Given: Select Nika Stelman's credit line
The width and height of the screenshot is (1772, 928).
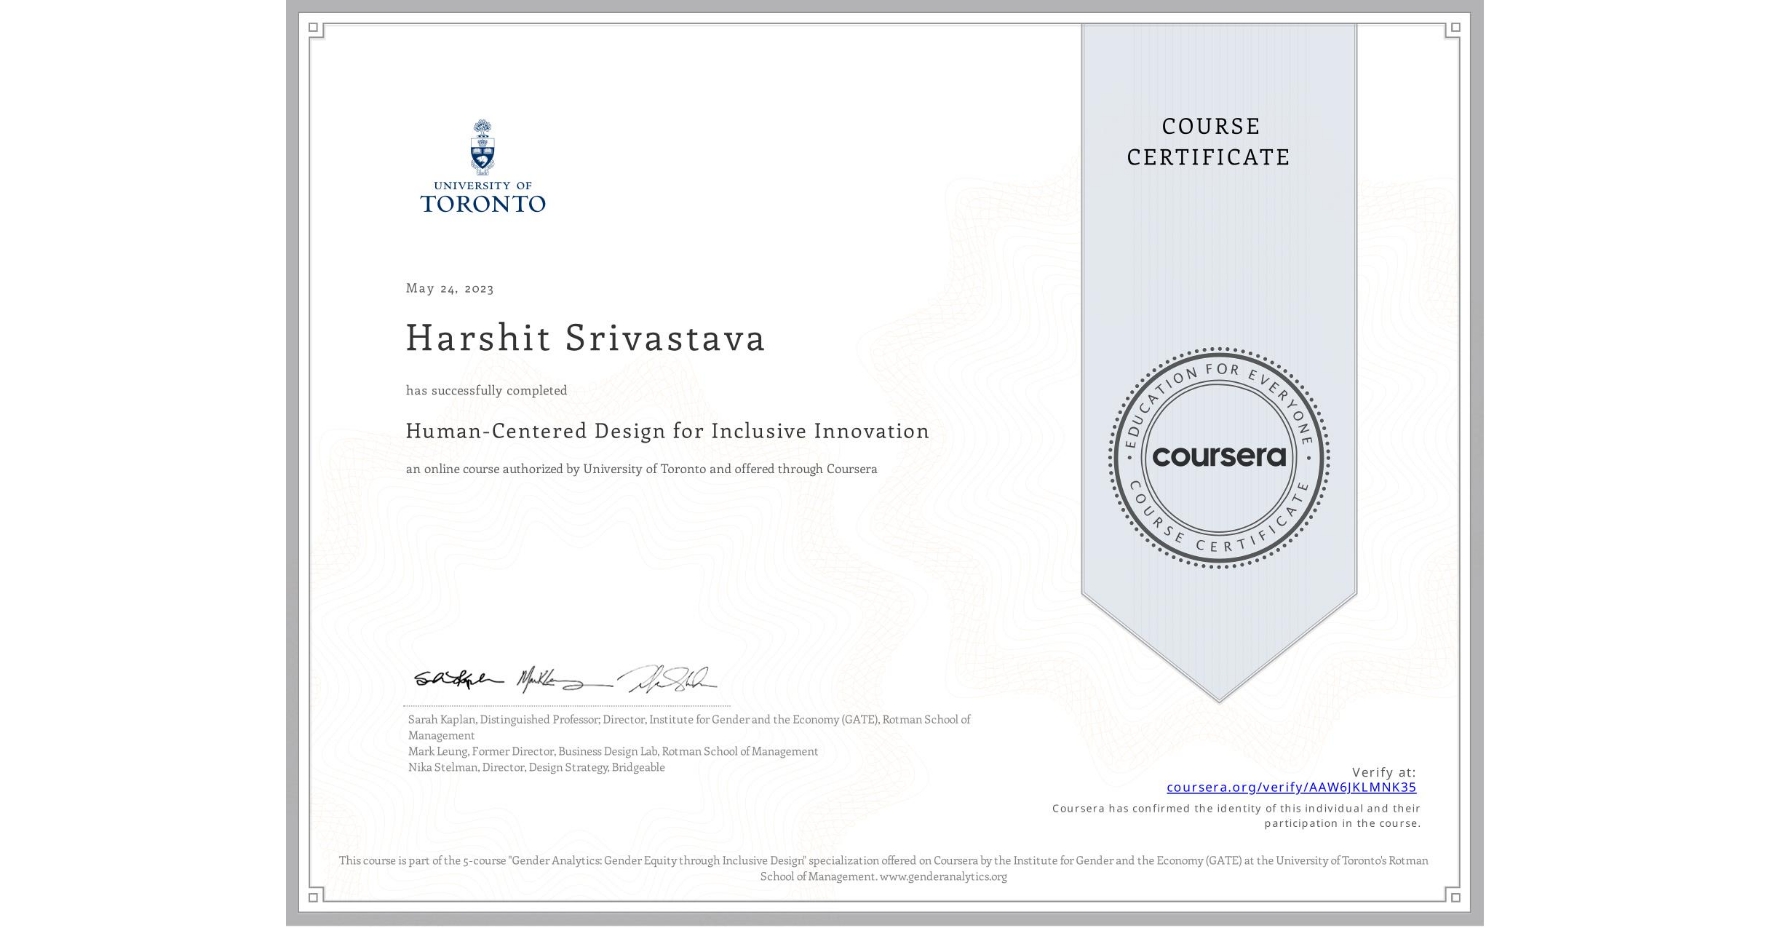Looking at the screenshot, I should [x=536, y=767].
